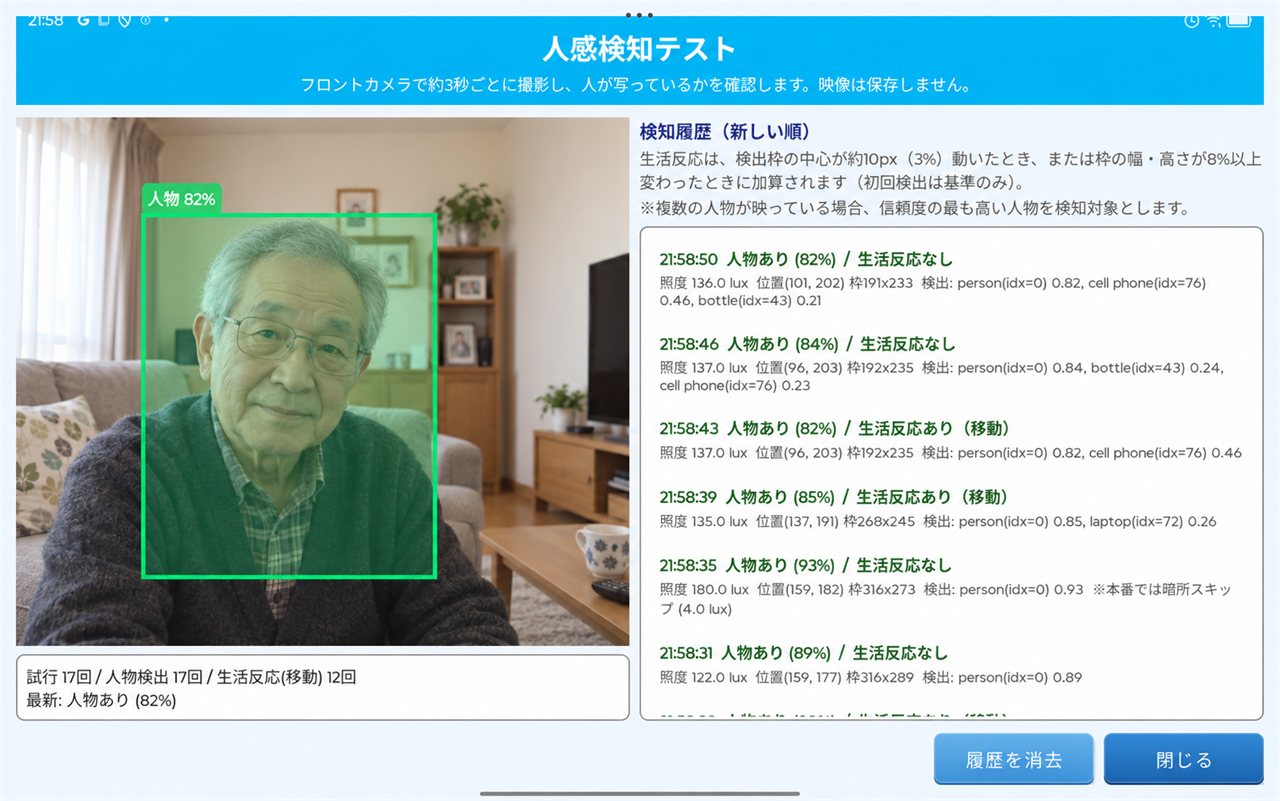Click the camera preview image
1280x801 pixels.
tap(322, 381)
